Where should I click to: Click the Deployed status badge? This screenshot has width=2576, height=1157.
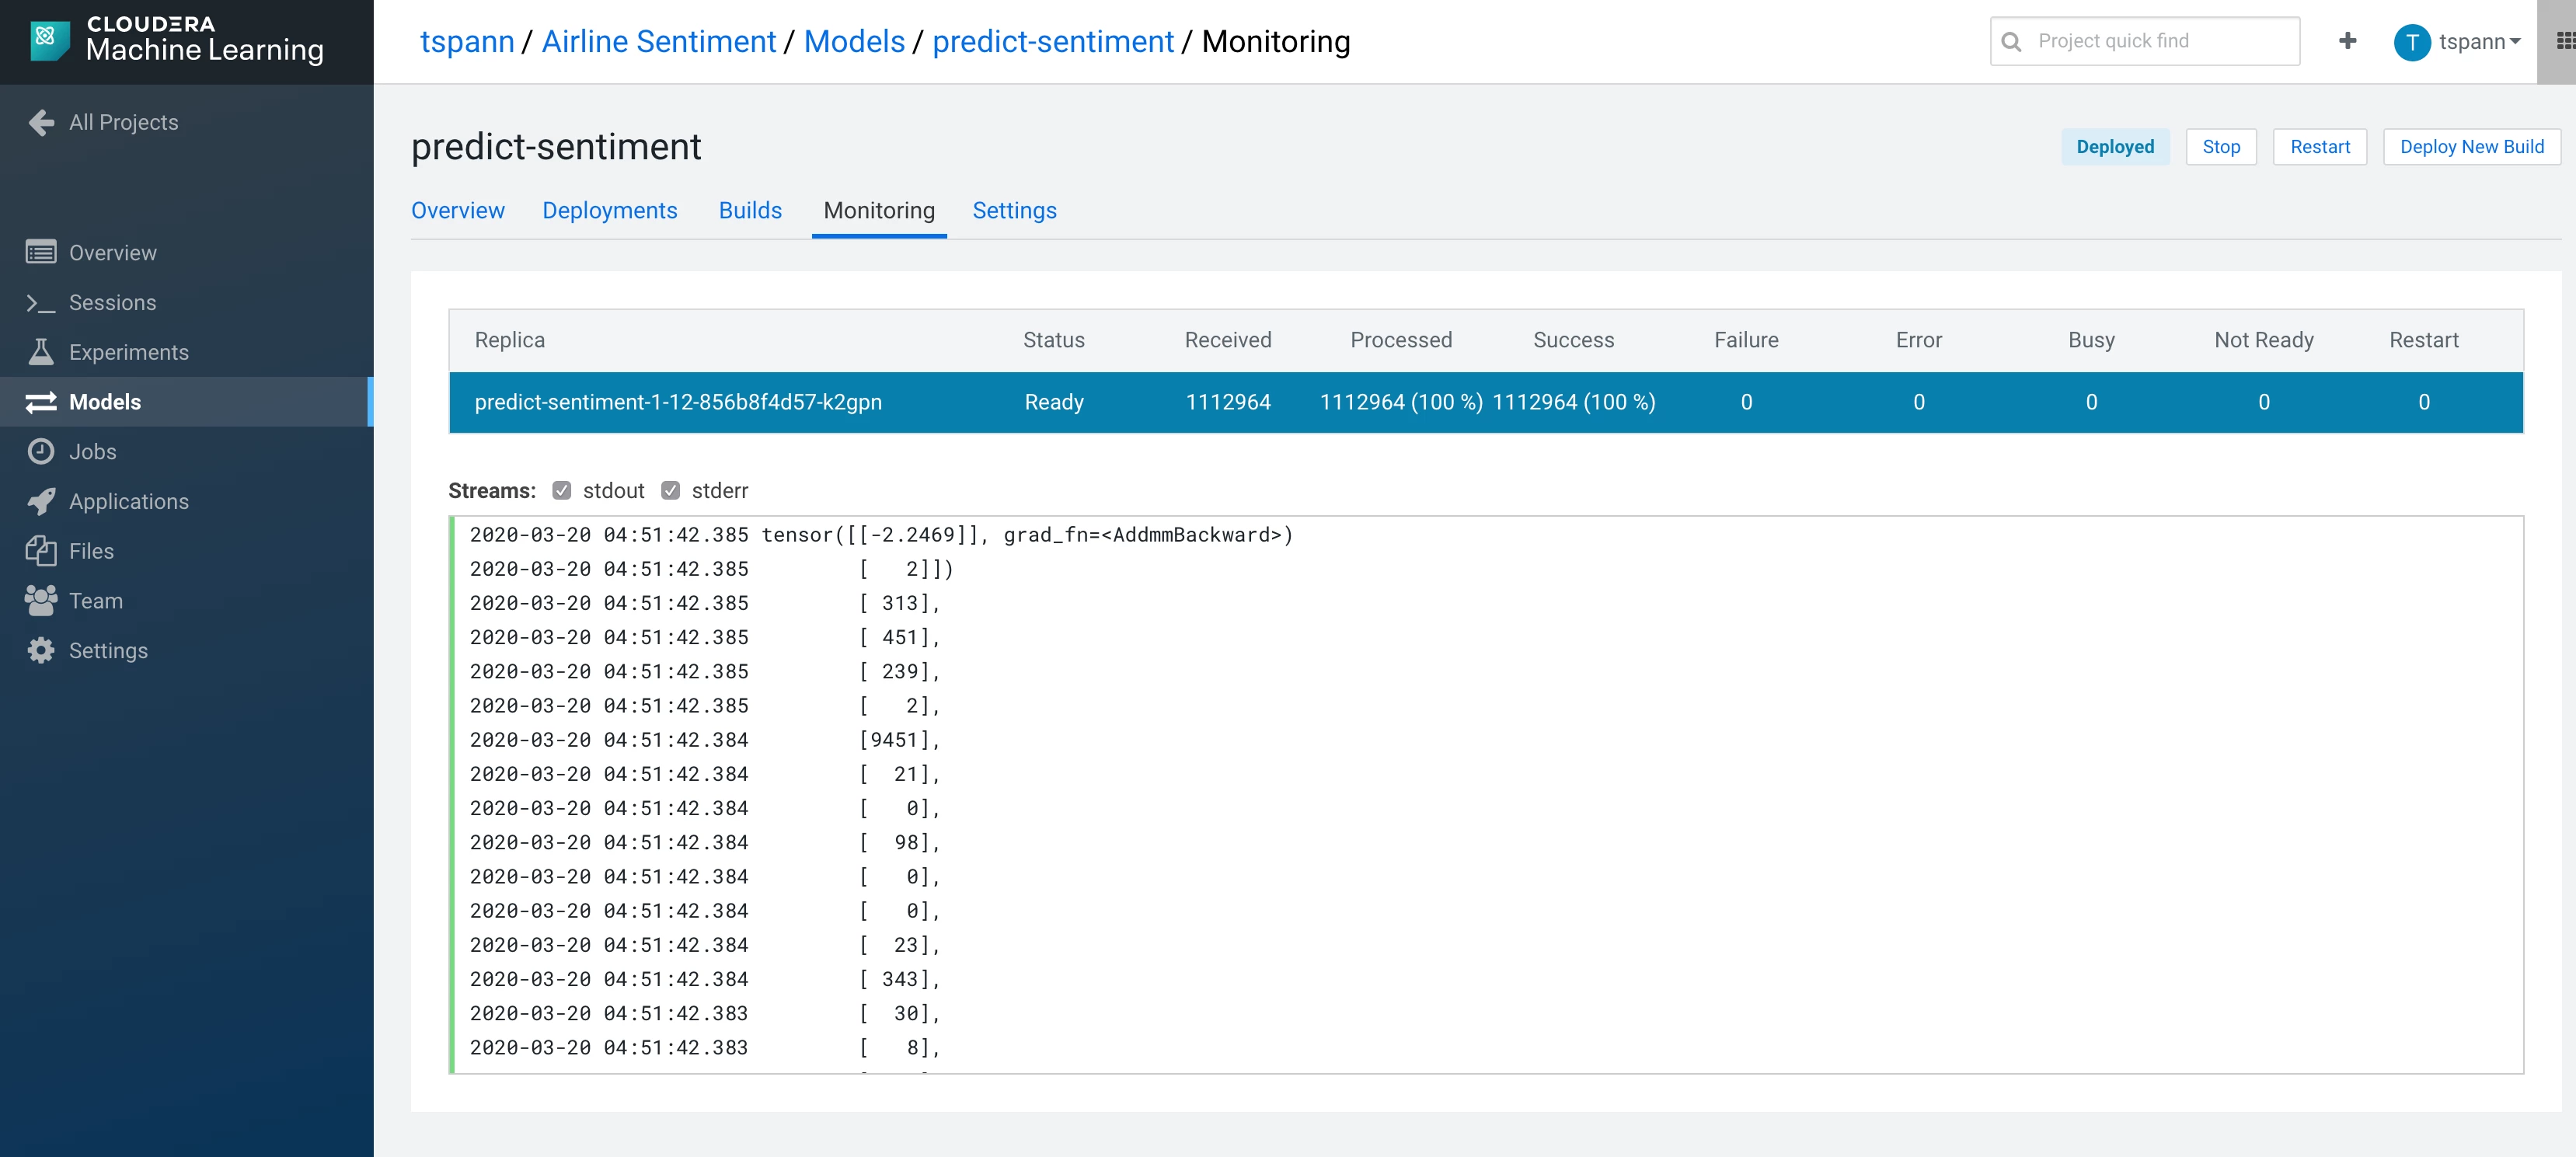[2115, 147]
